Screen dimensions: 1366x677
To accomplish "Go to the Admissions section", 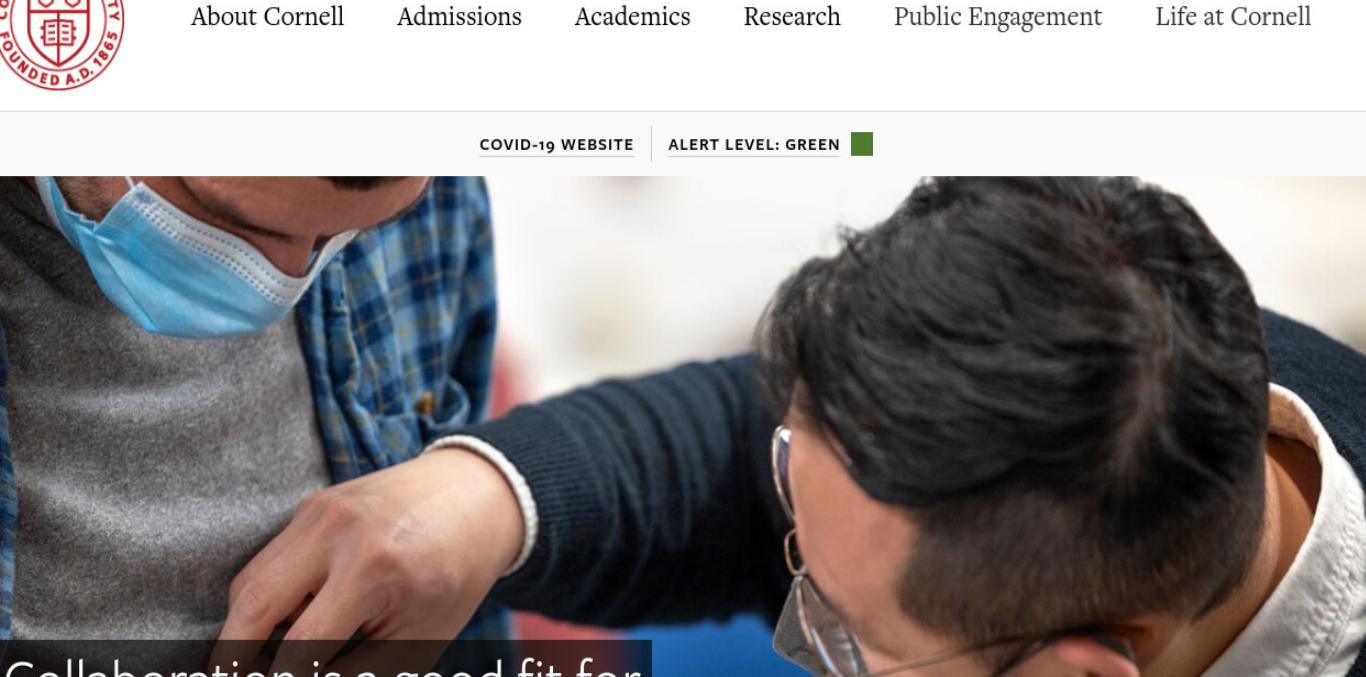I will tap(459, 16).
